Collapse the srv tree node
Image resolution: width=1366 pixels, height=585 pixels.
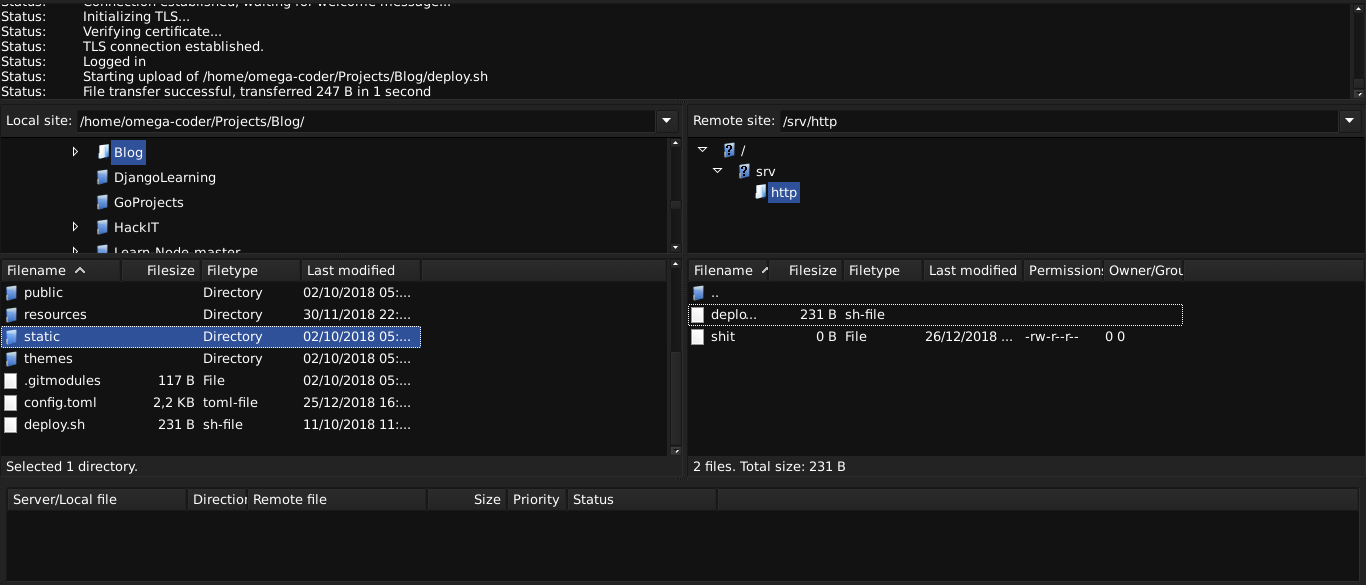pyautogui.click(x=717, y=170)
